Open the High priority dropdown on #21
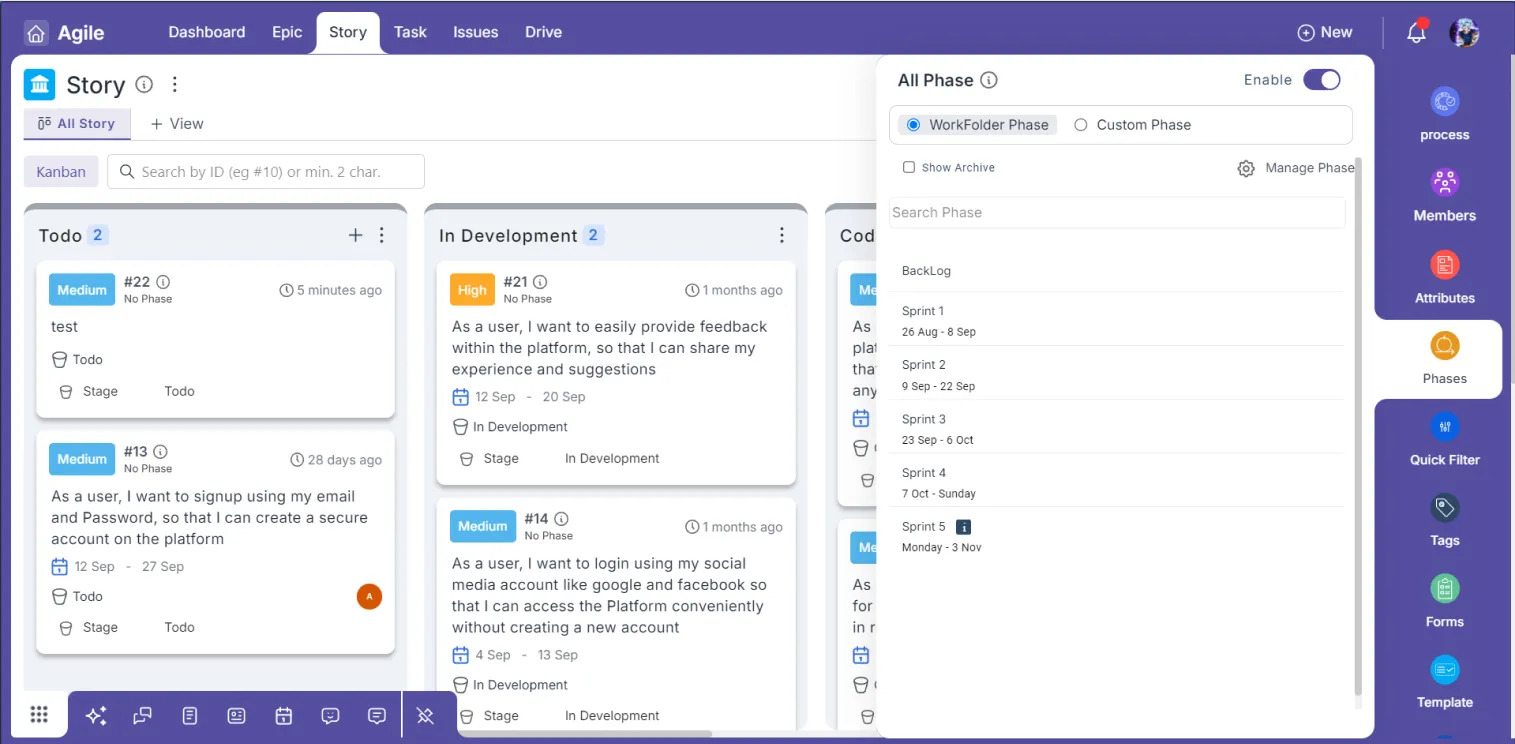This screenshot has height=744, width=1515. tap(472, 290)
